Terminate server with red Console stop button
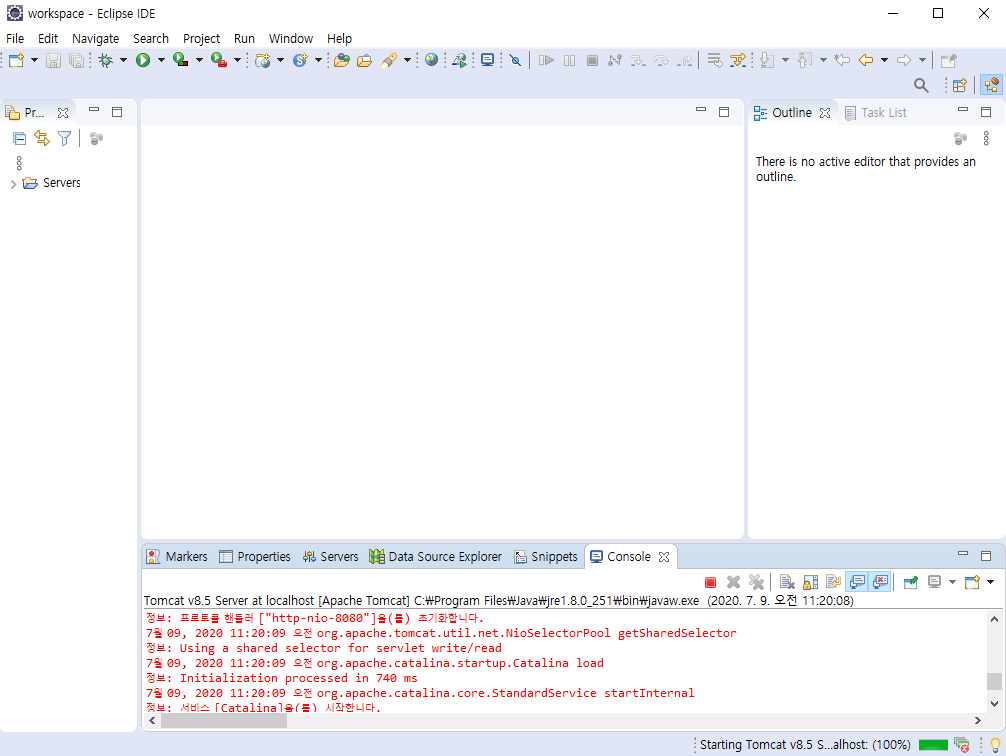1006x756 pixels. tap(710, 582)
